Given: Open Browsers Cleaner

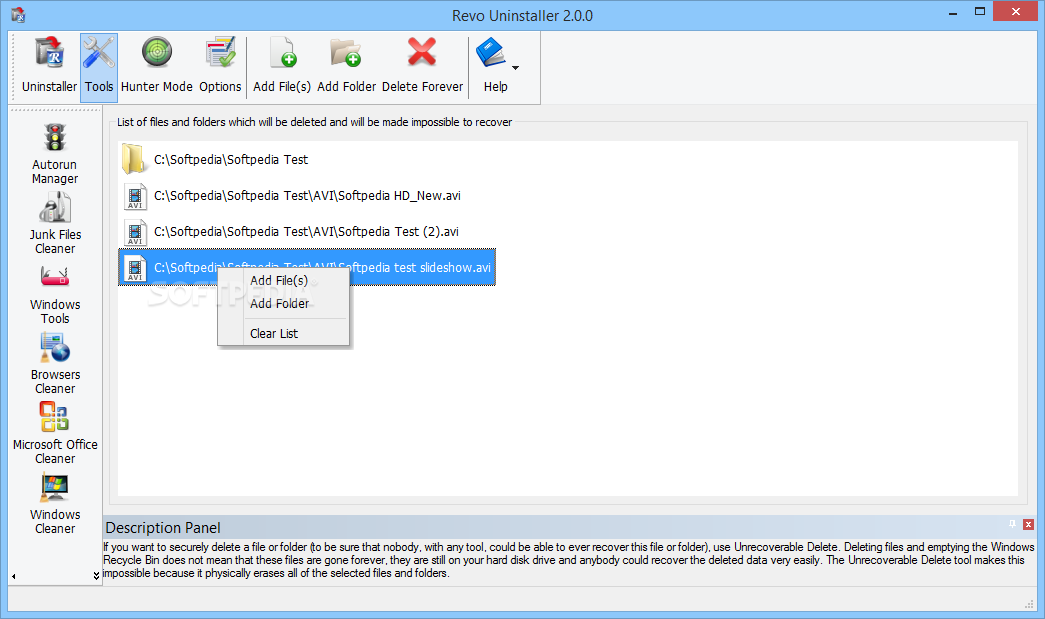Looking at the screenshot, I should [55, 364].
